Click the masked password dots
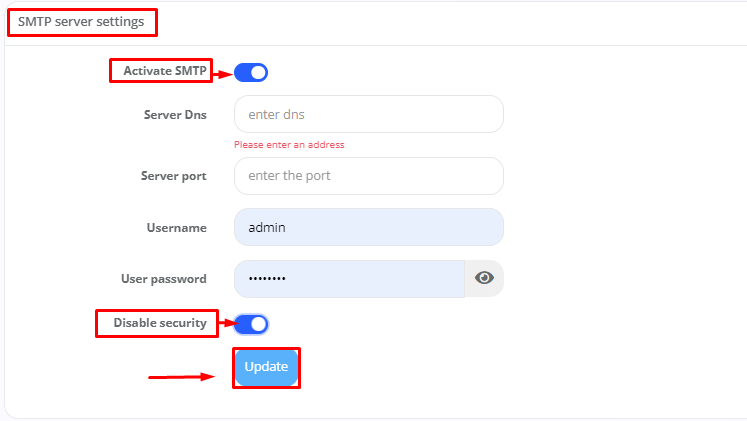This screenshot has width=747, height=421. tap(266, 279)
